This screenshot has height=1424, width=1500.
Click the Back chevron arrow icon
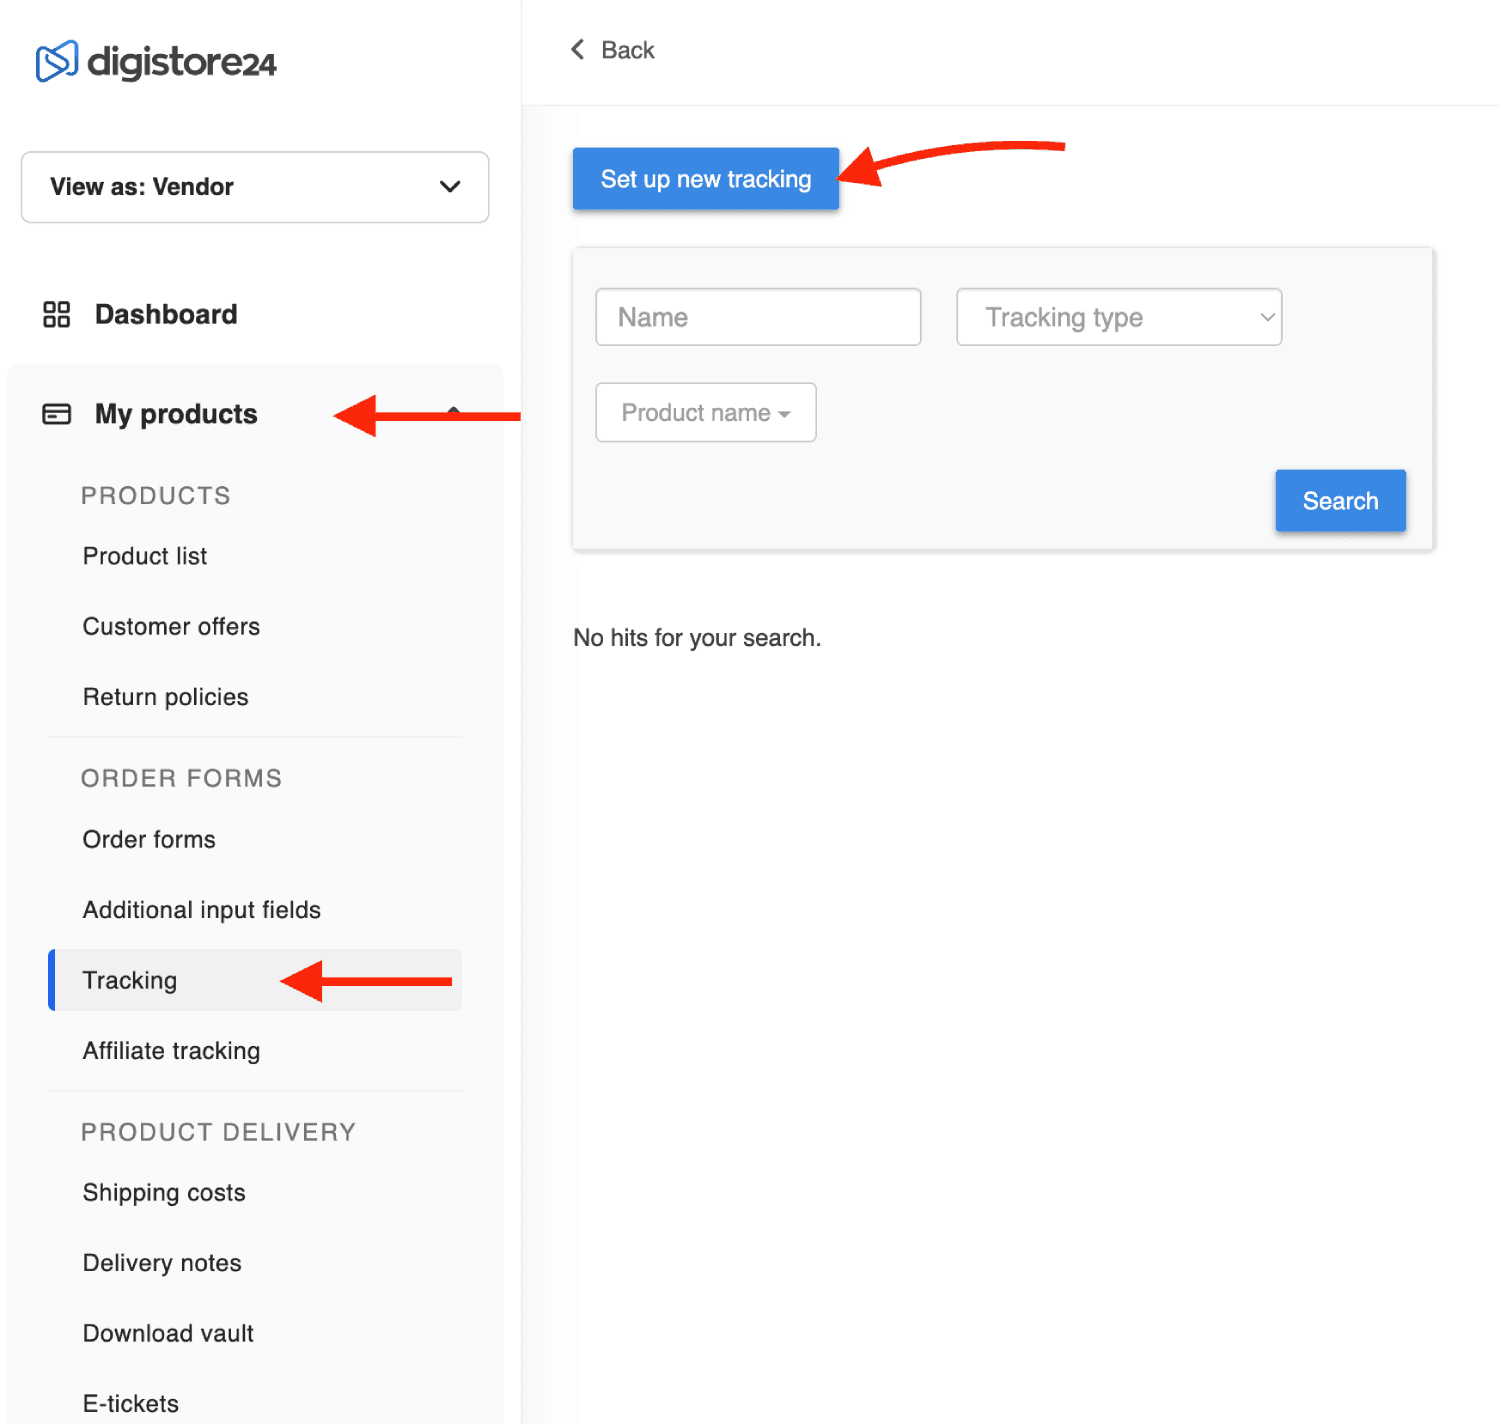(x=578, y=49)
